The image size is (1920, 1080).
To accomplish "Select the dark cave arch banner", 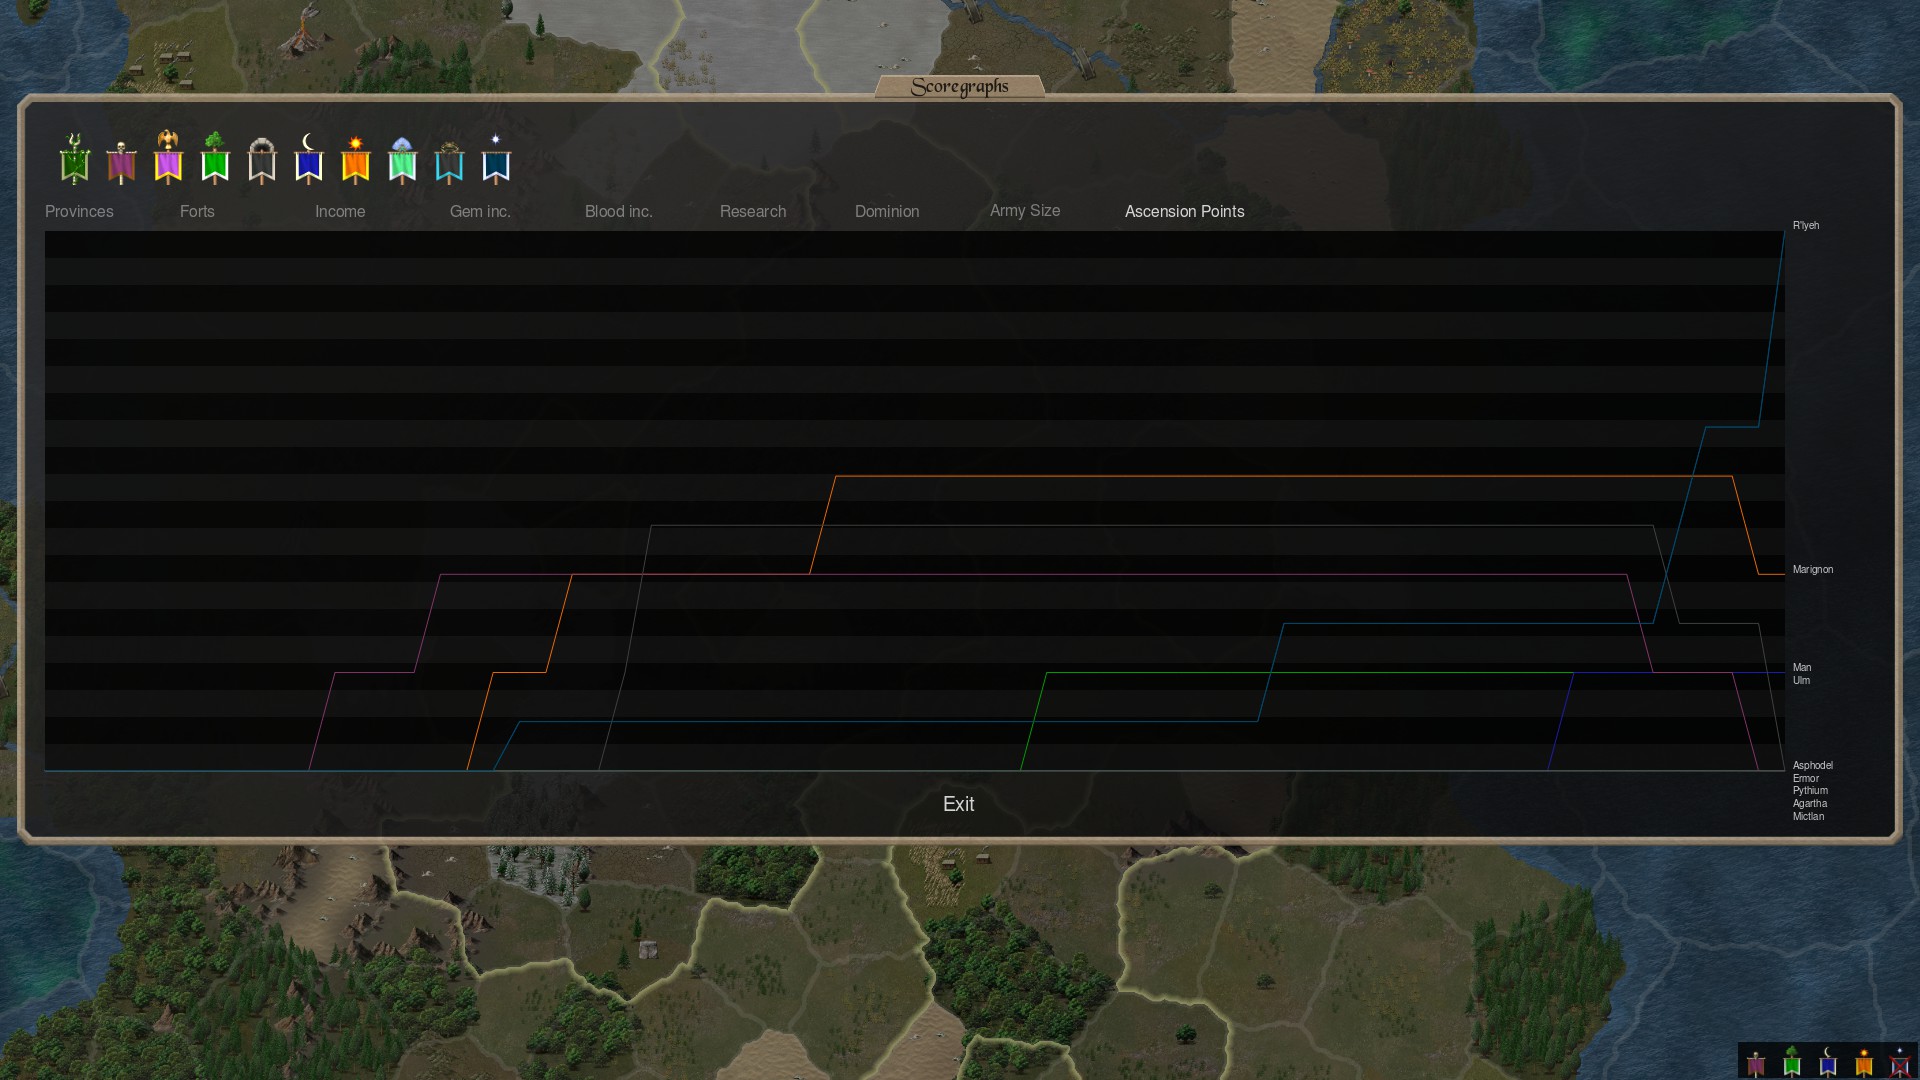I will click(x=262, y=161).
